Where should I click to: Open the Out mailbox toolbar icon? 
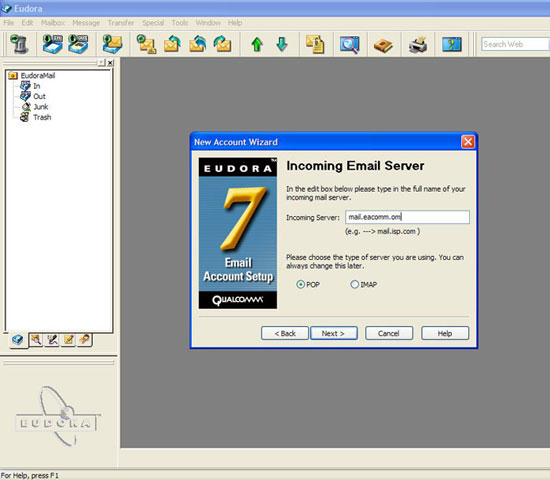(x=78, y=44)
